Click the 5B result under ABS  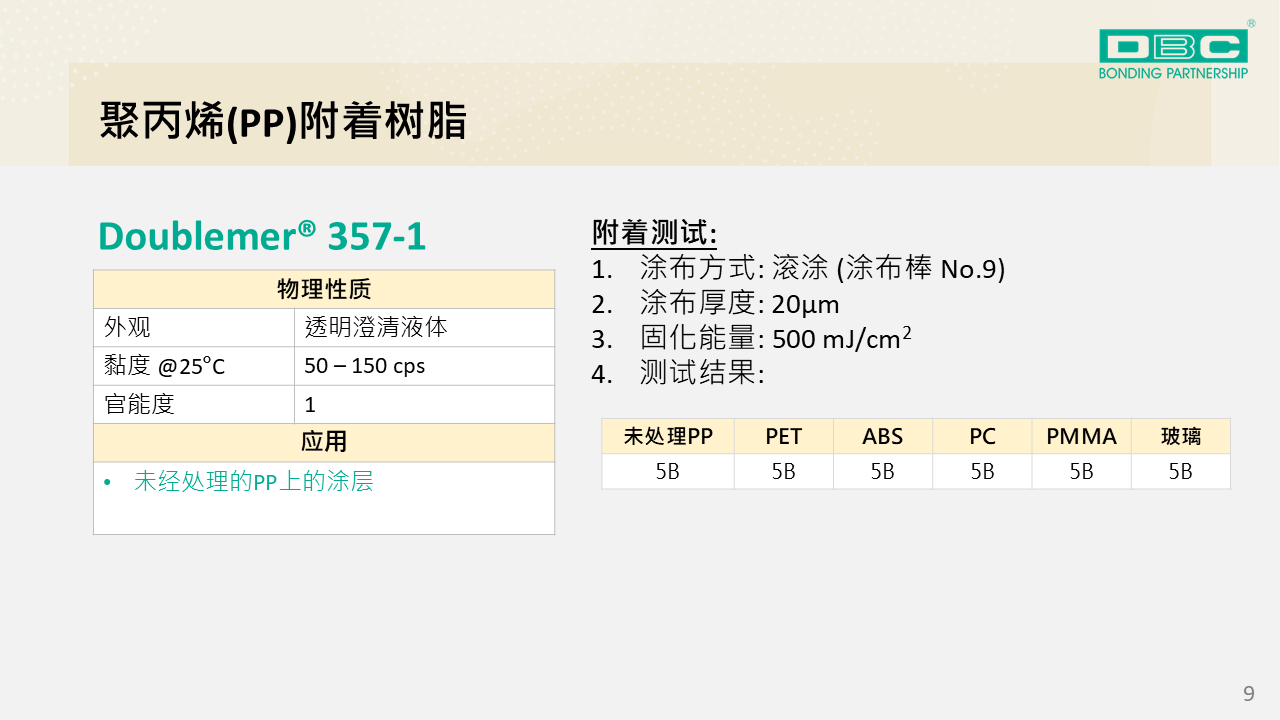click(882, 472)
